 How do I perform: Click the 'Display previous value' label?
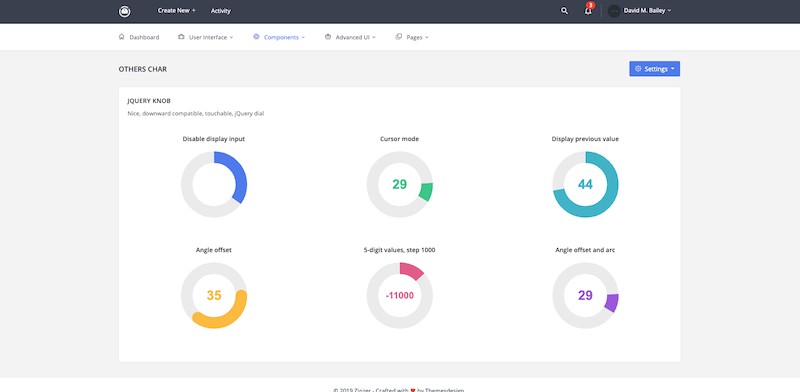pyautogui.click(x=585, y=139)
